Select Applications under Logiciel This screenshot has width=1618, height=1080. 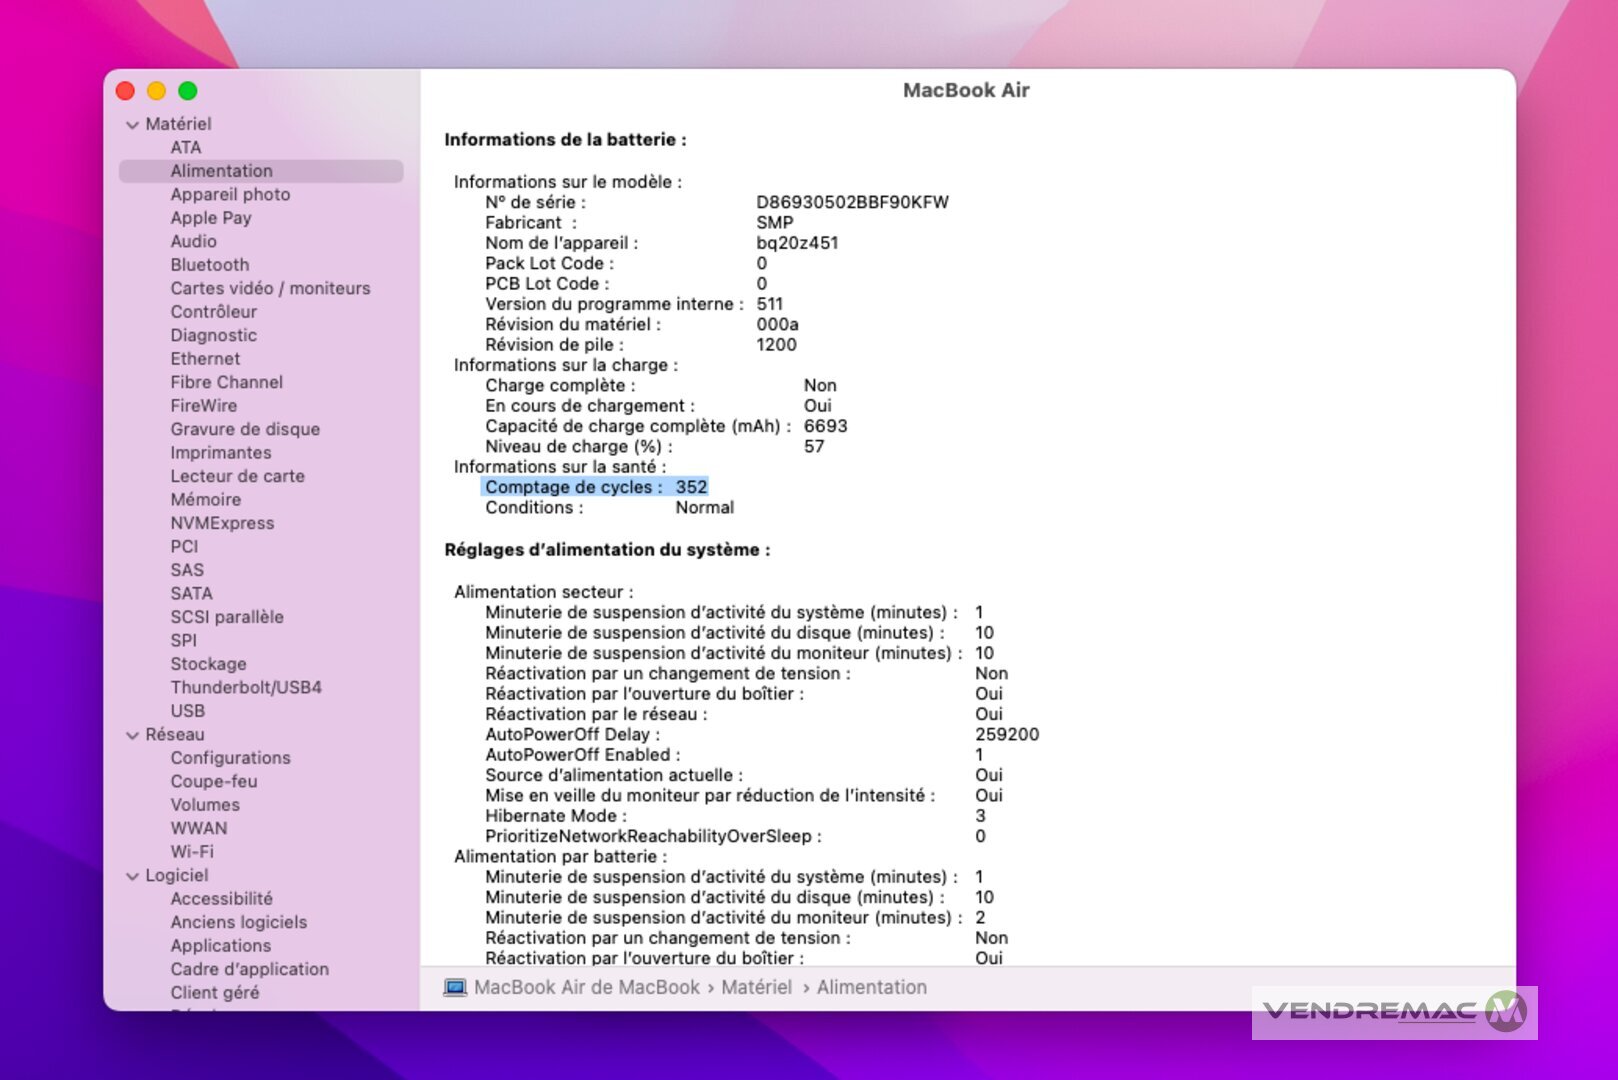click(x=220, y=946)
